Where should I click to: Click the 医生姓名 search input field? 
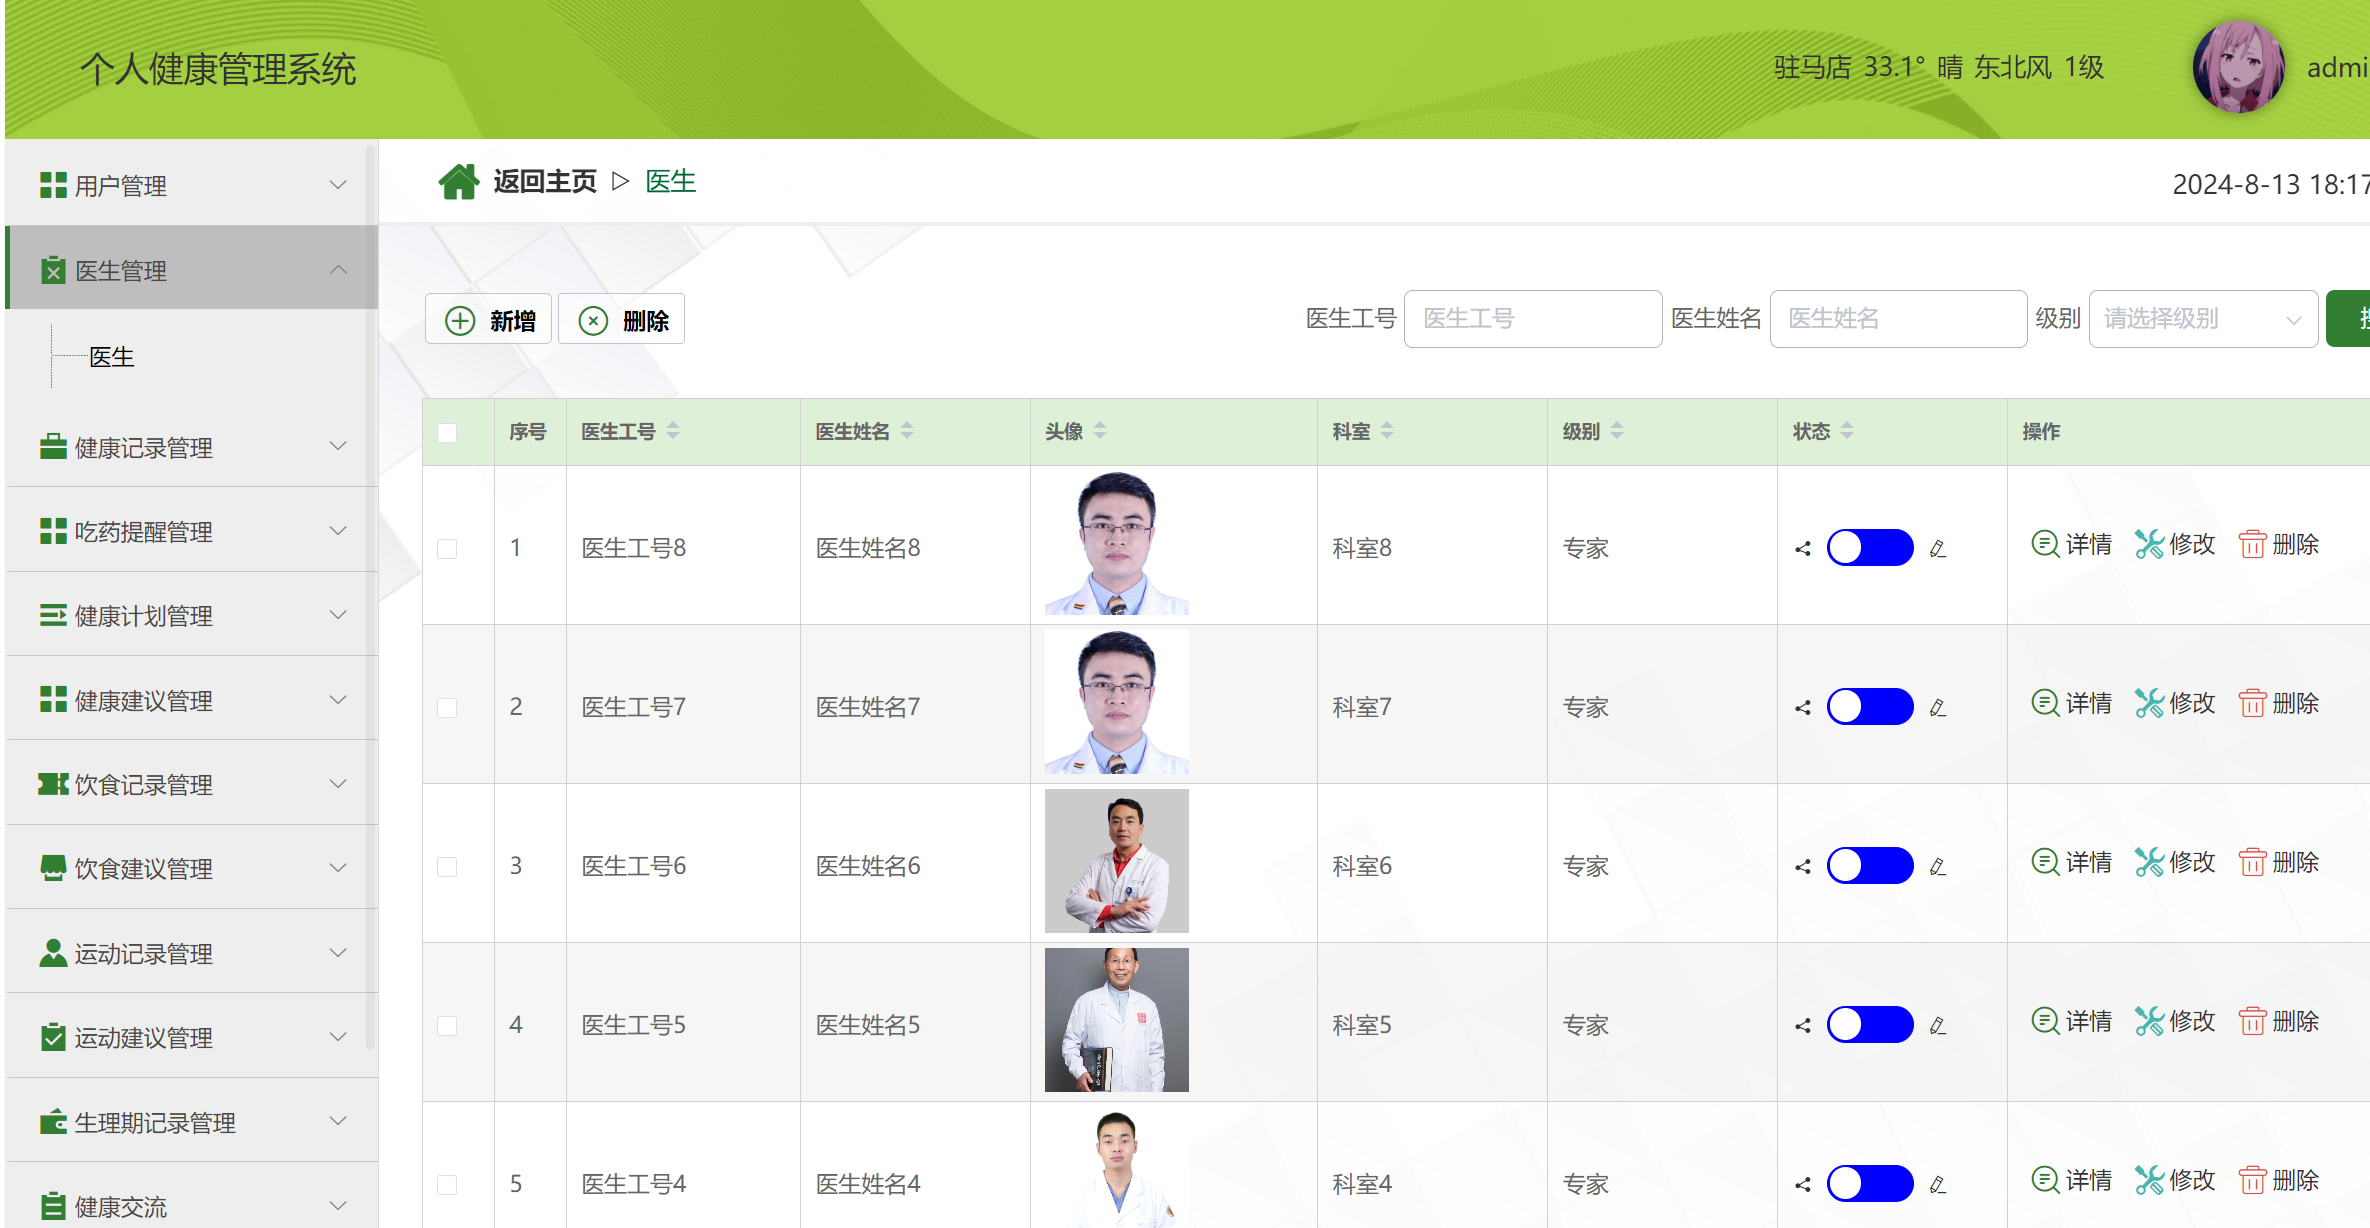[1897, 319]
